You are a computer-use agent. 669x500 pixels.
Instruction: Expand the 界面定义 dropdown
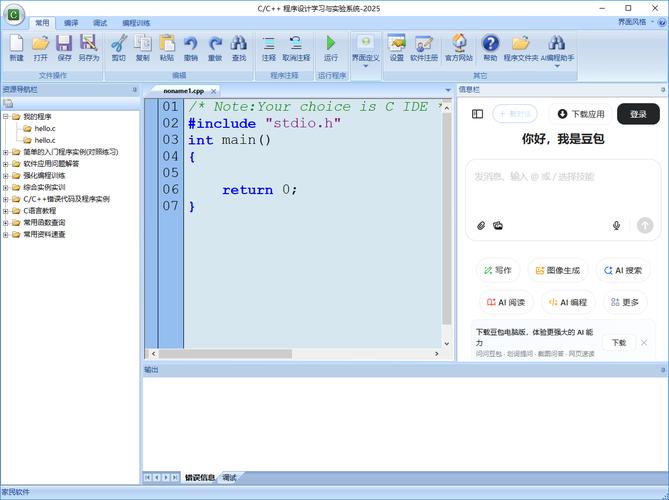(365, 66)
